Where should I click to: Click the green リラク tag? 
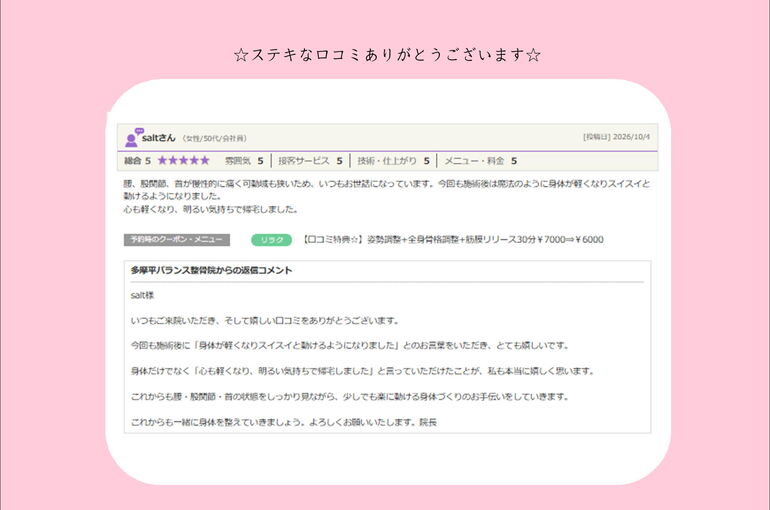272,240
